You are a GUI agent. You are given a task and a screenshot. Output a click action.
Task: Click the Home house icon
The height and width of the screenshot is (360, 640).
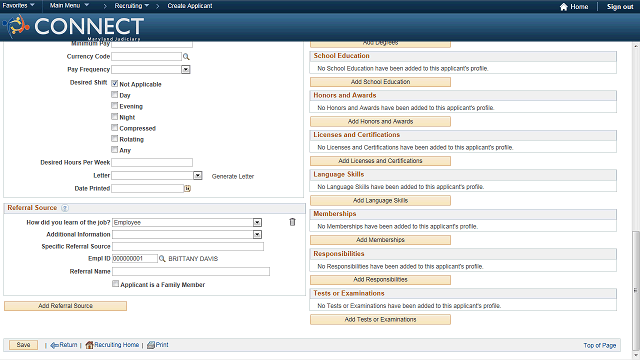coord(564,7)
